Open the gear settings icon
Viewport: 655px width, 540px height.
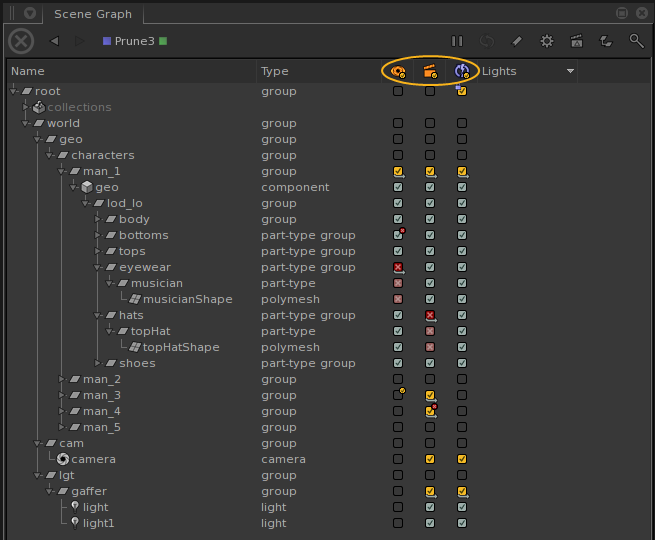(547, 41)
